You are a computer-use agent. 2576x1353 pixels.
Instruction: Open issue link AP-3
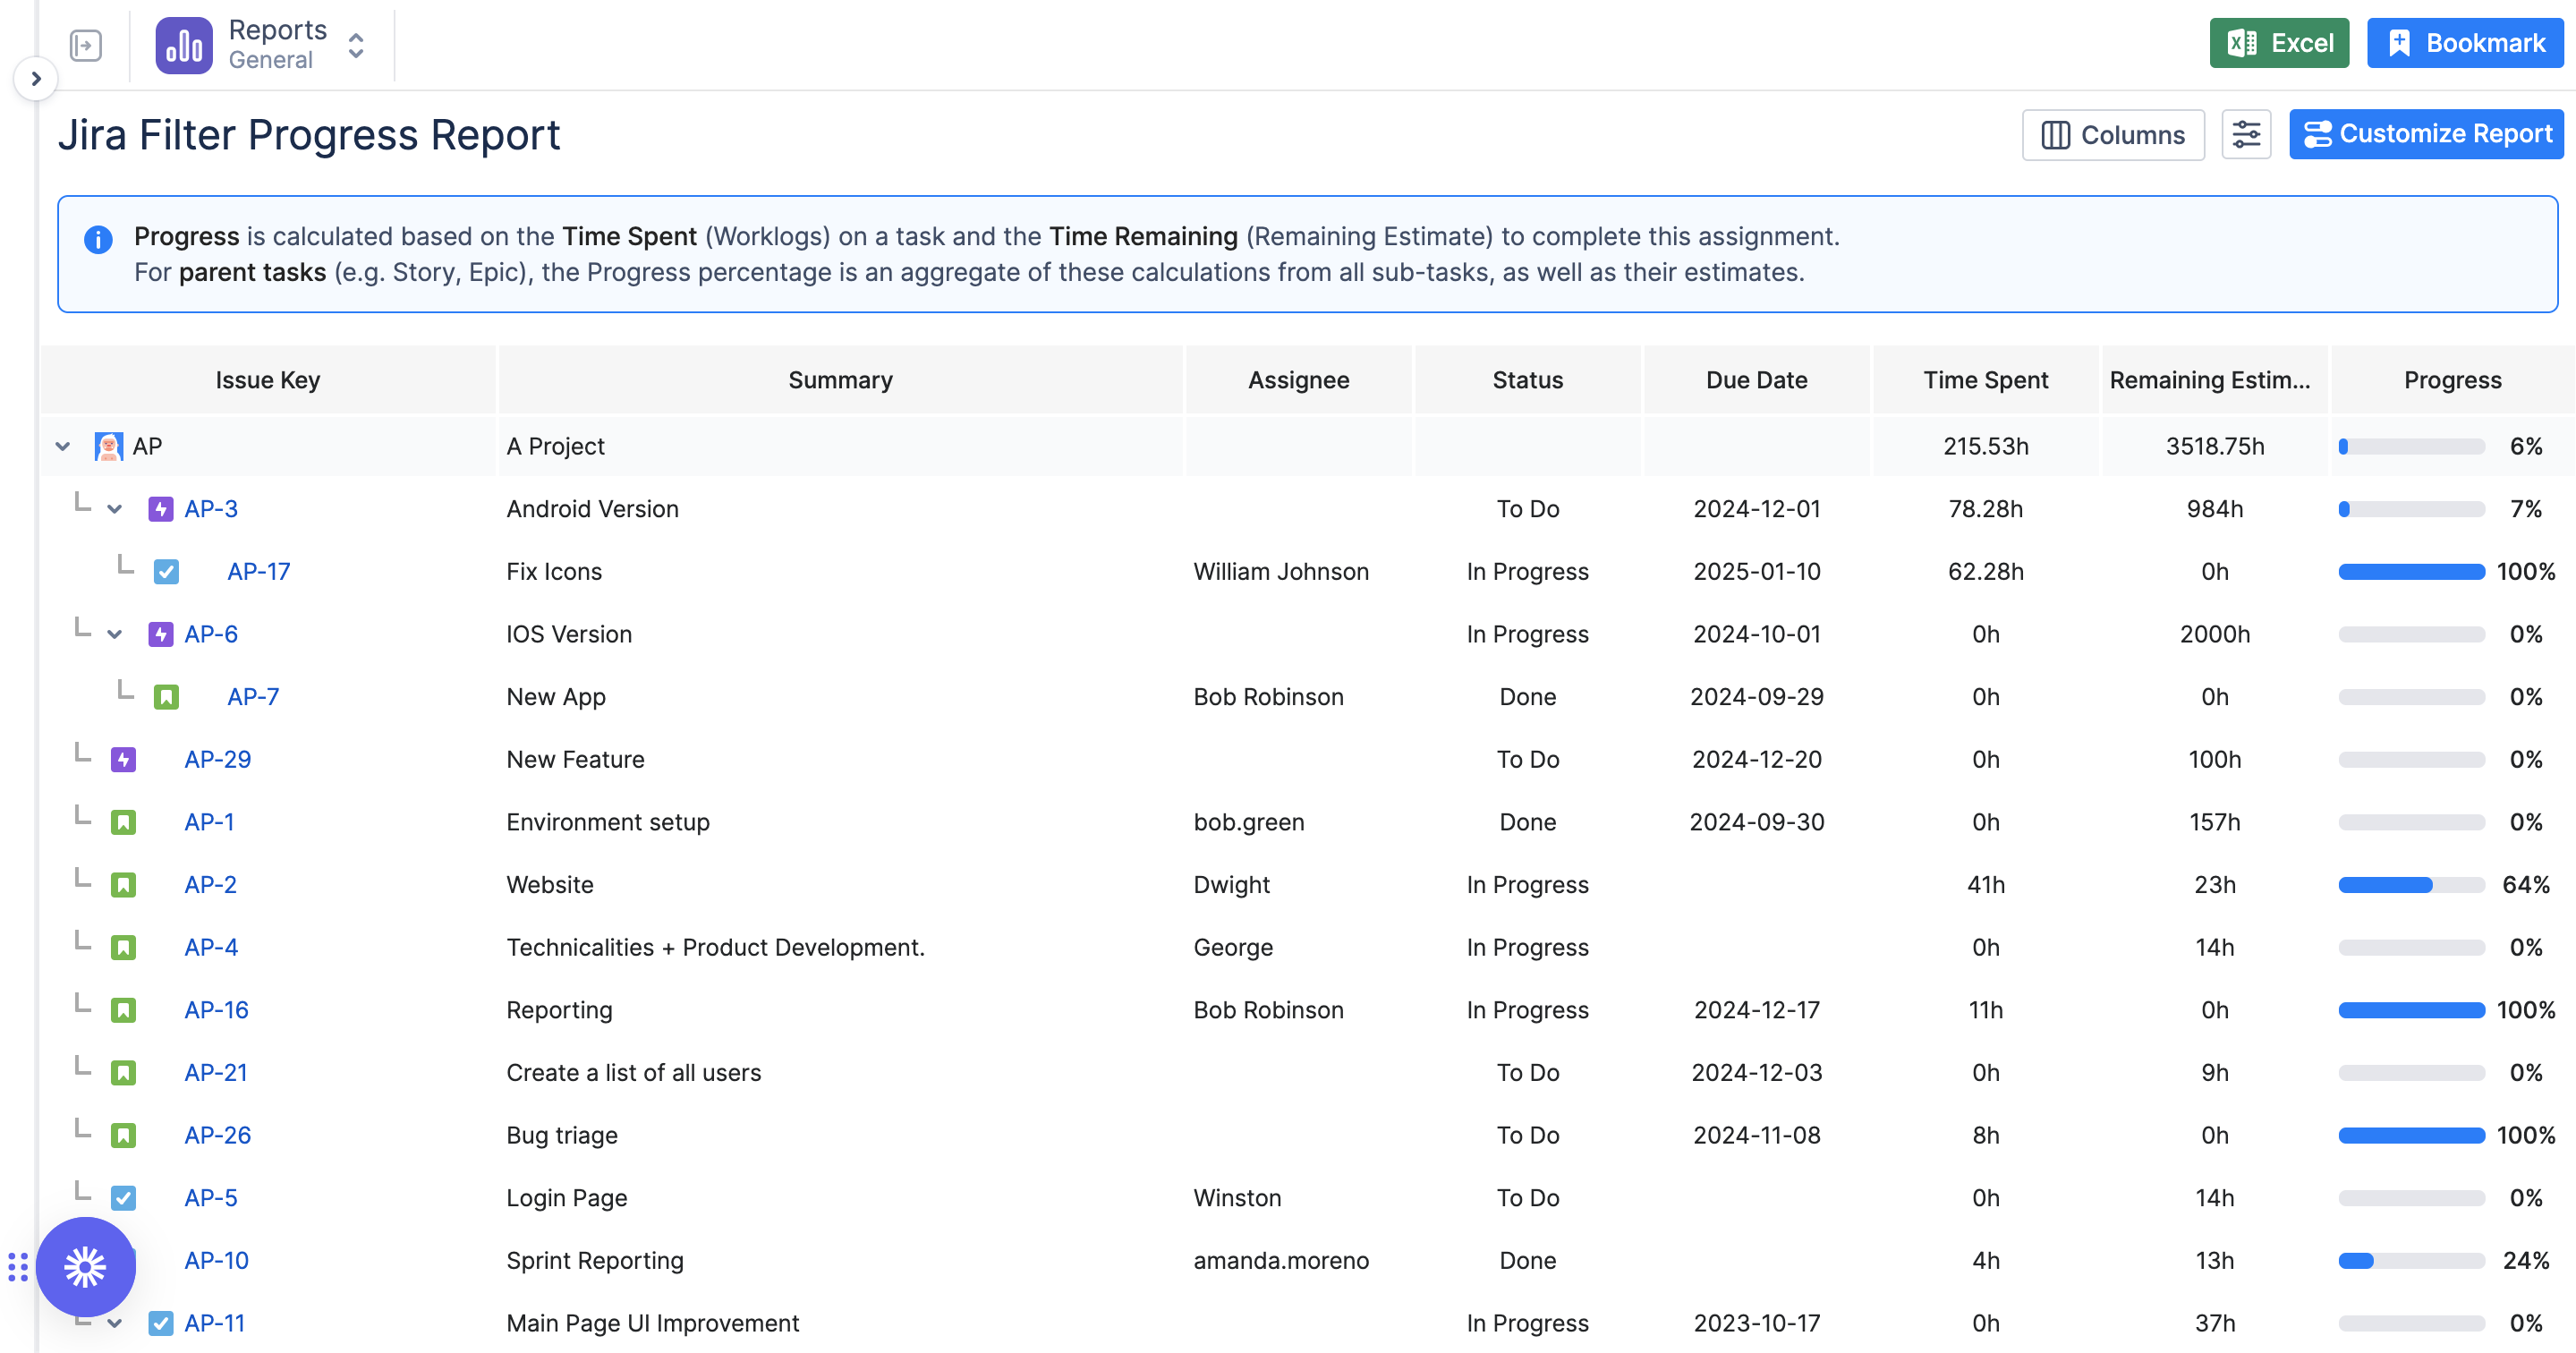pyautogui.click(x=211, y=509)
